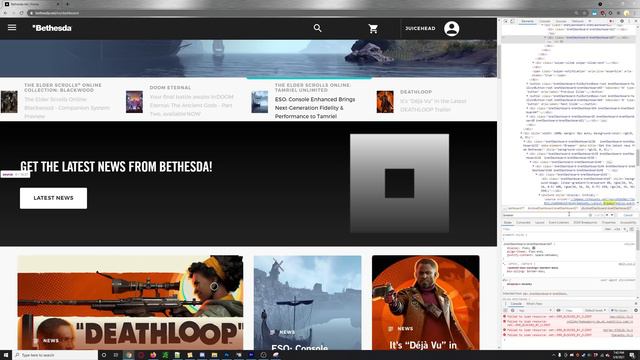Select the What's New drawer tab
This screenshot has width=640, height=360.
tap(534, 304)
